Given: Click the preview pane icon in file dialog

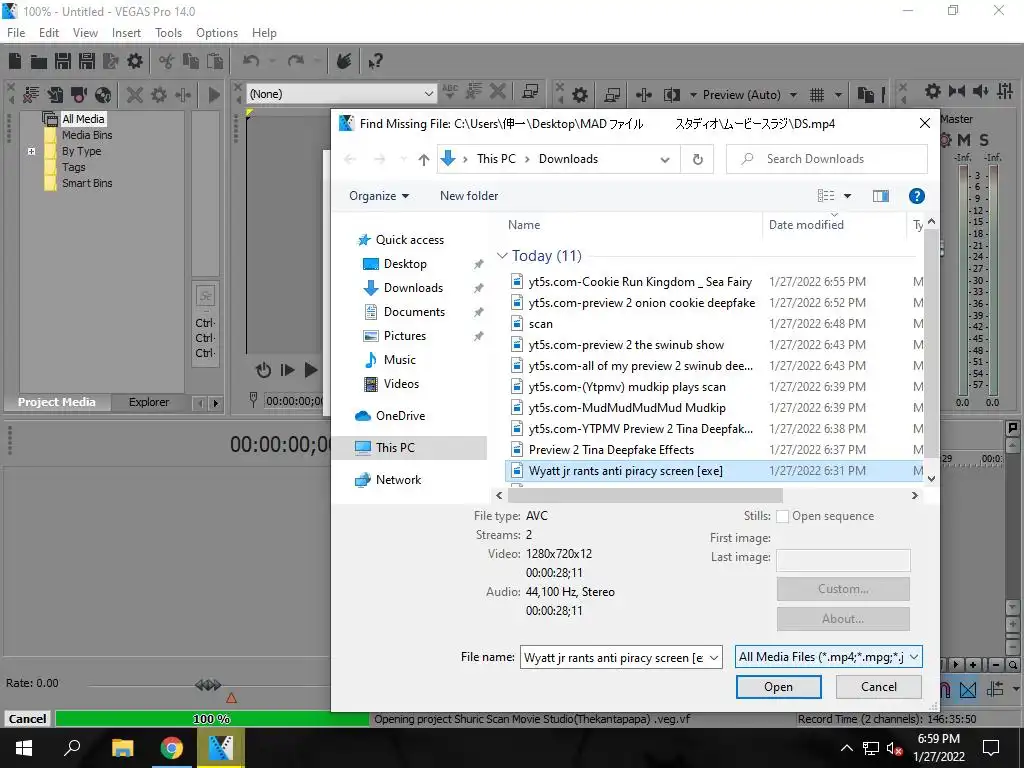Looking at the screenshot, I should pyautogui.click(x=881, y=196).
